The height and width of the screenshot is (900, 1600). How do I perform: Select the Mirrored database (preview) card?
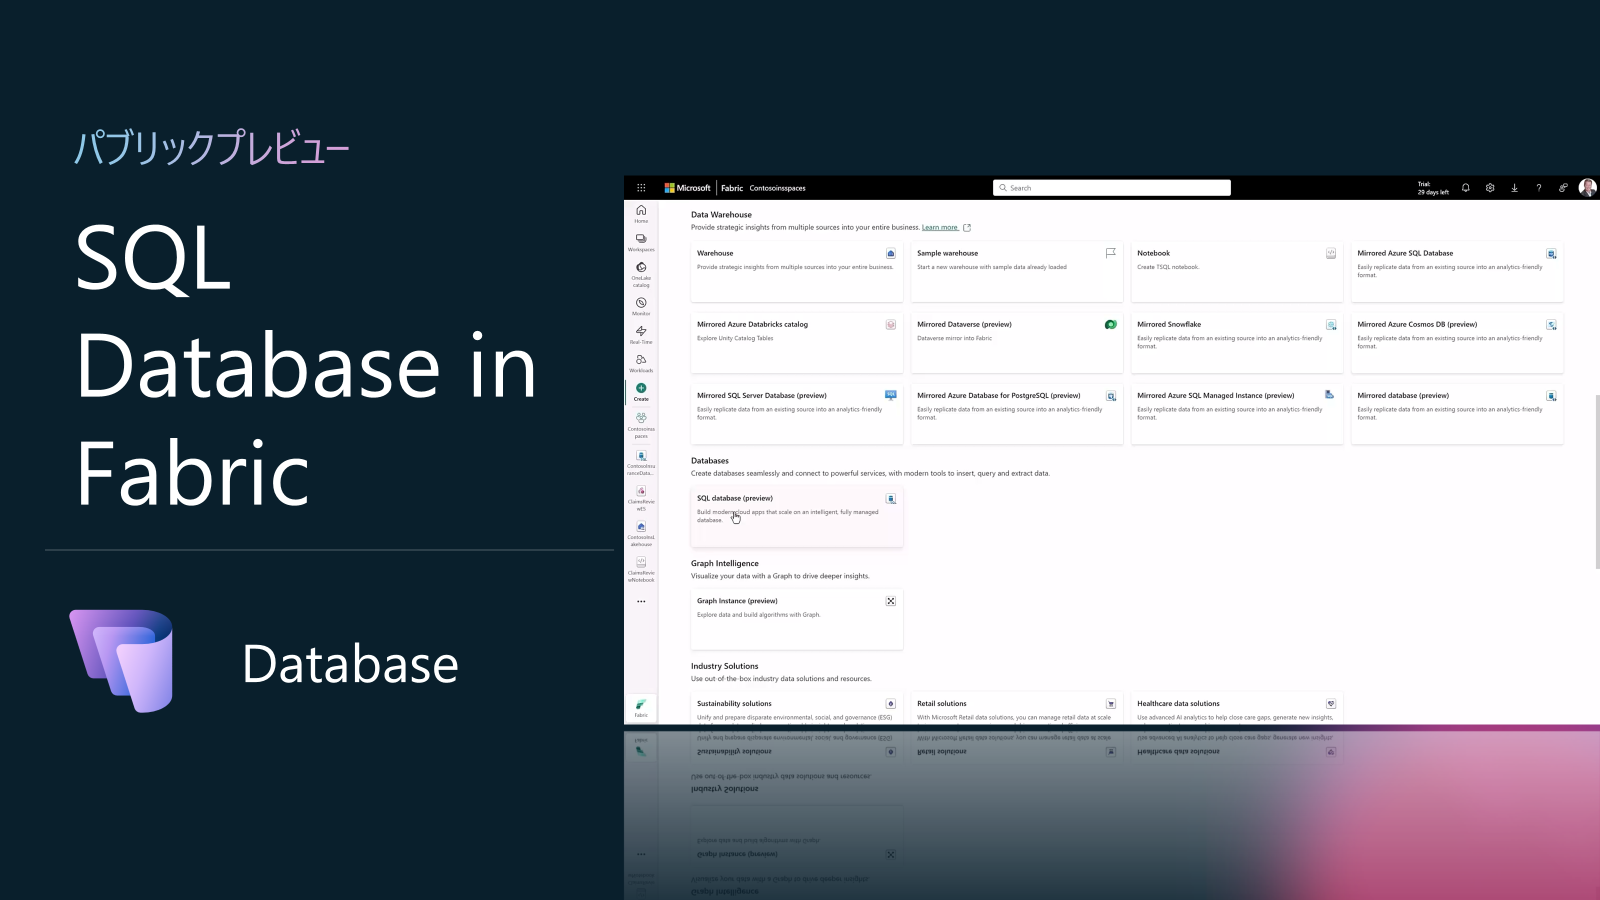click(x=1457, y=414)
